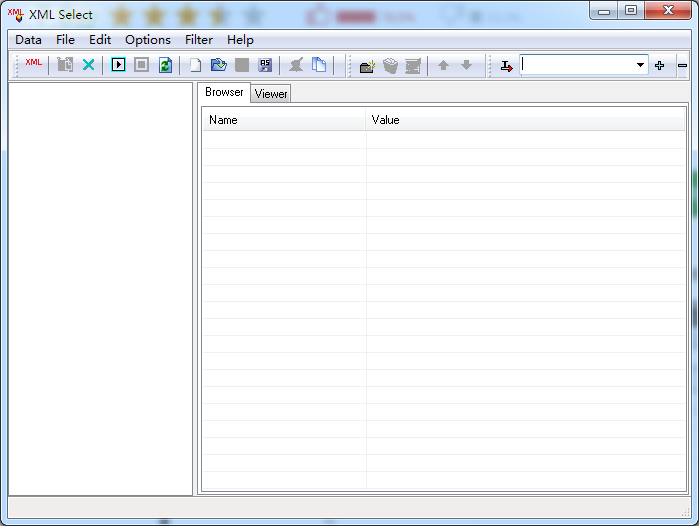Click the text insert red arrow icon
The height and width of the screenshot is (526, 699).
pos(506,66)
